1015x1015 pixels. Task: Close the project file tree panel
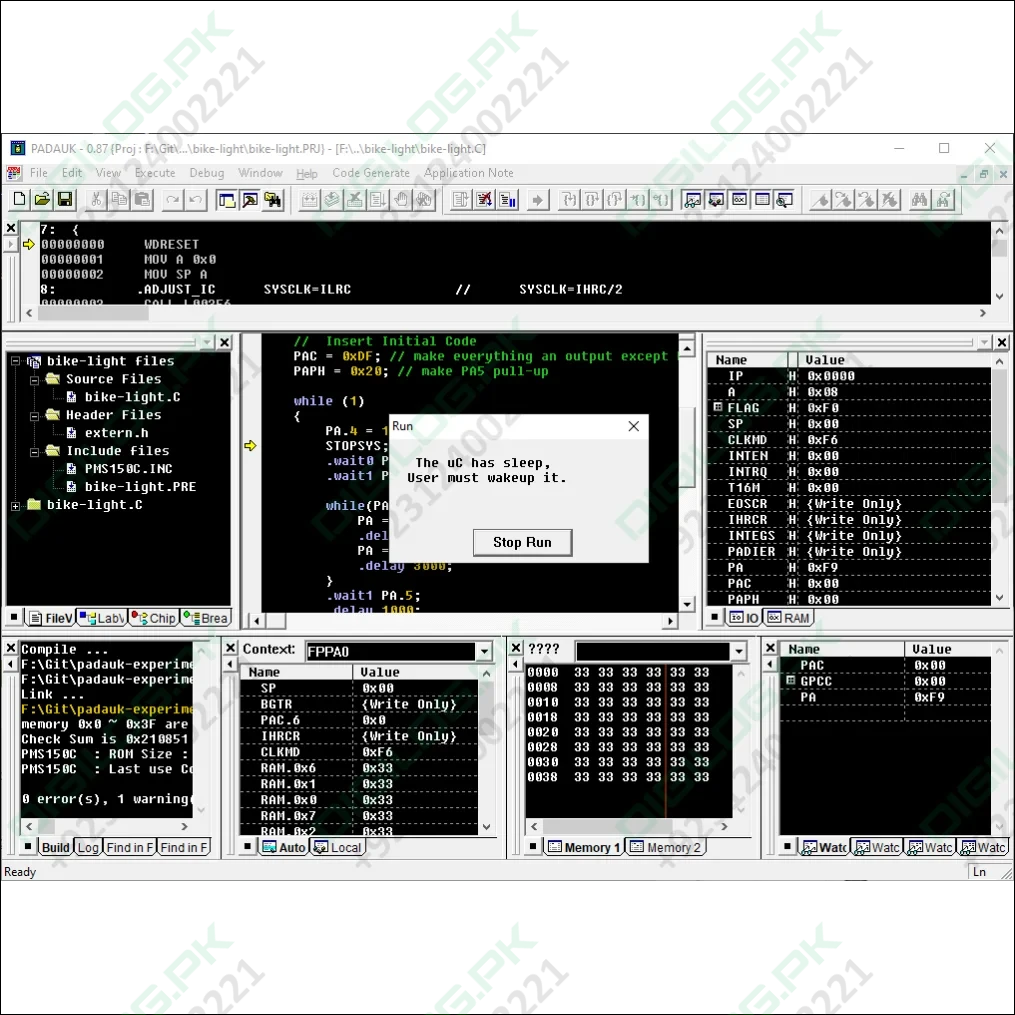(224, 343)
